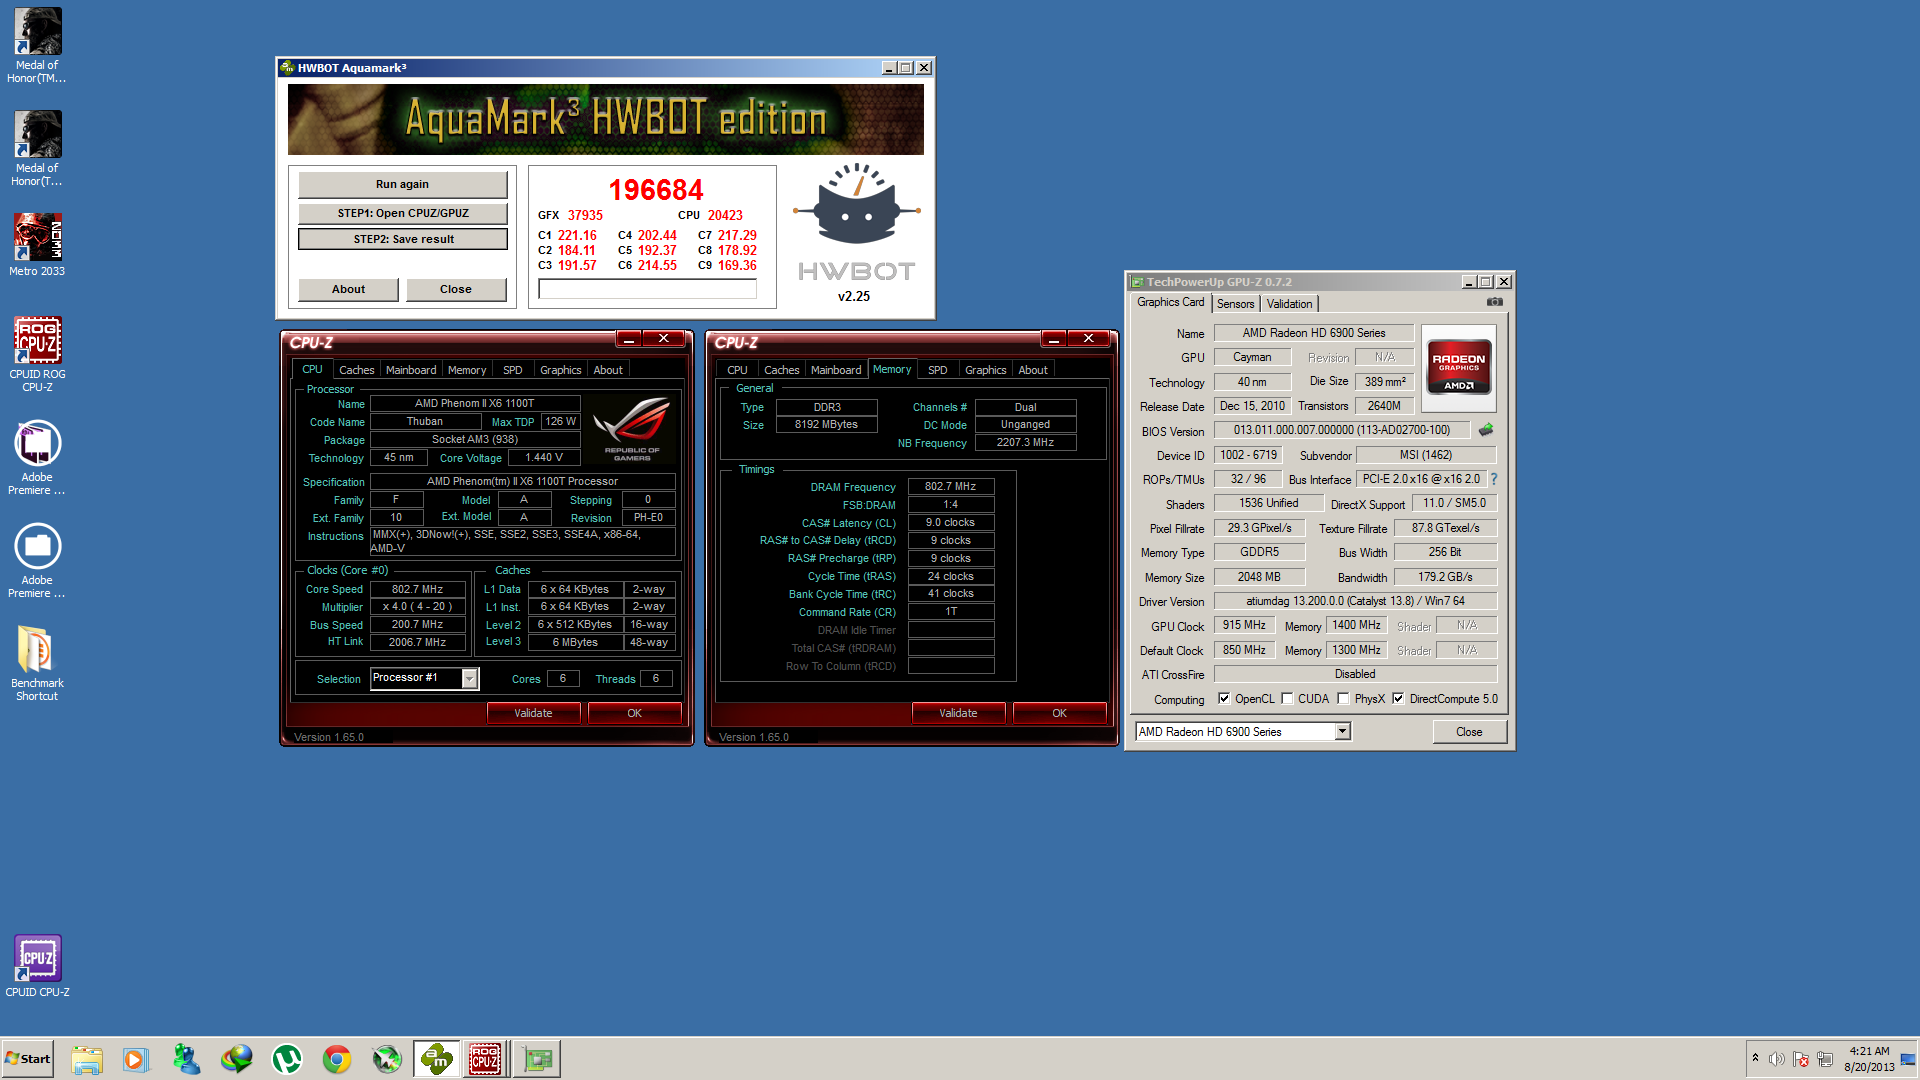This screenshot has height=1080, width=1920.
Task: Switch to ROG CPU-Z taskbar button
Action: tap(486, 1059)
